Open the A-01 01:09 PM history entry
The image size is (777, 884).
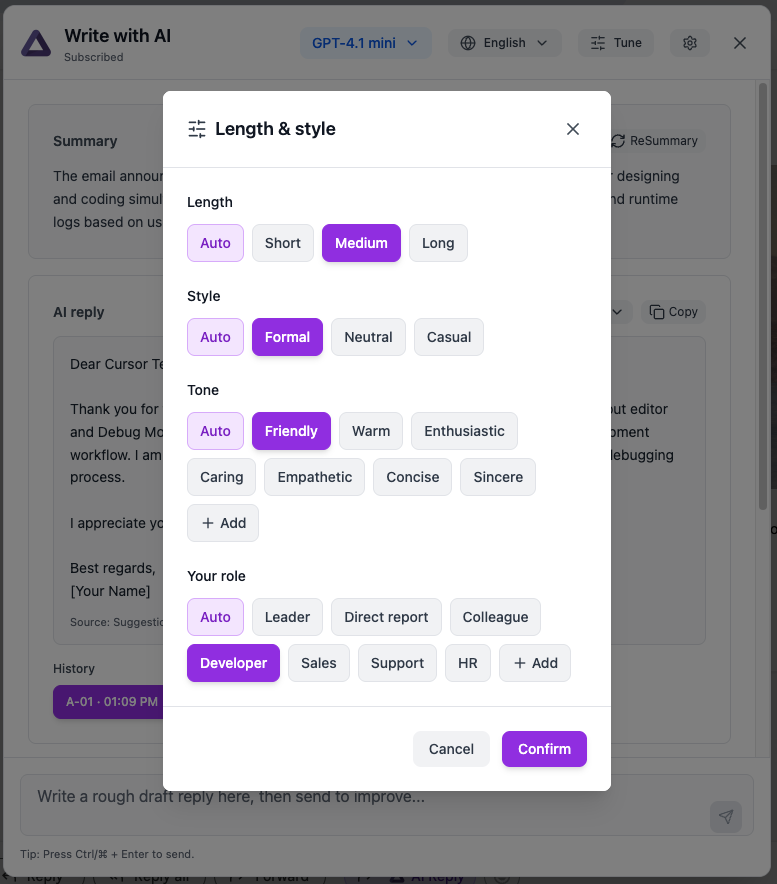click(x=110, y=702)
